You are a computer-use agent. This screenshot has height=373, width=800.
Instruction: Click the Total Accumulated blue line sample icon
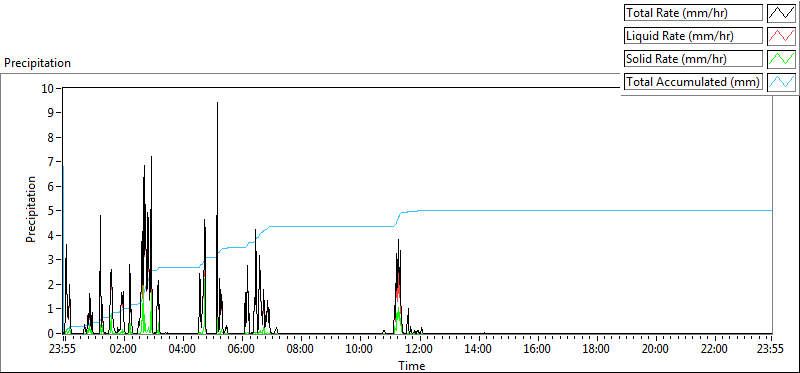pyautogui.click(x=781, y=82)
